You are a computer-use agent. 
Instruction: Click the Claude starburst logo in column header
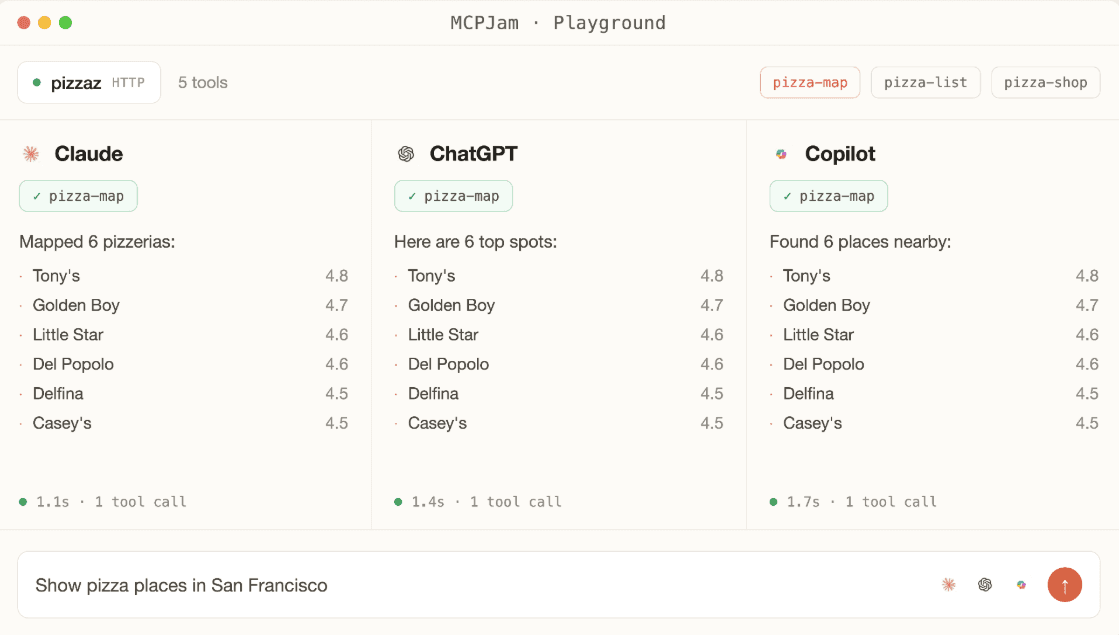31,154
